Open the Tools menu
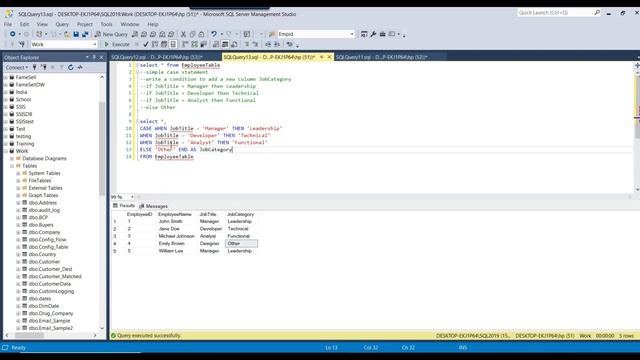This screenshot has height=360, width=640. [x=106, y=24]
